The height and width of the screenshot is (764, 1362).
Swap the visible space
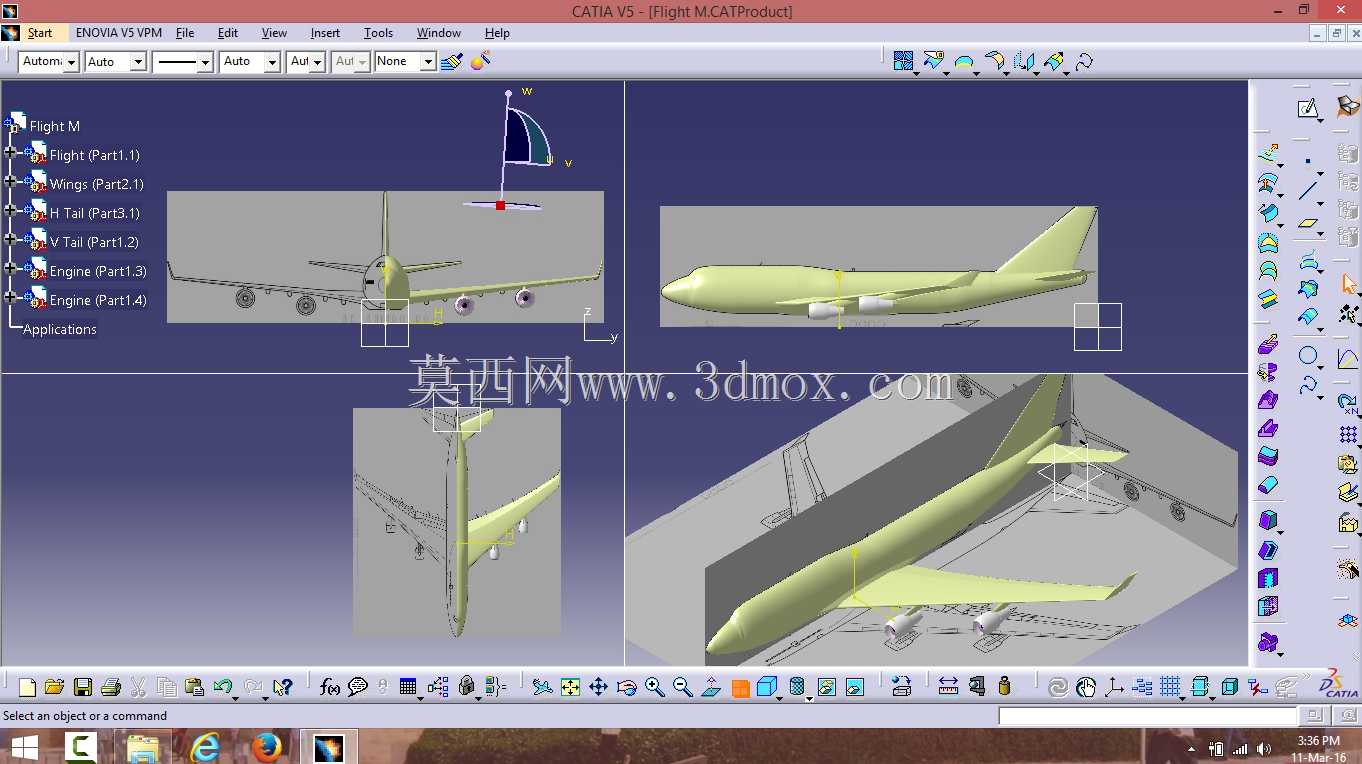tap(854, 687)
